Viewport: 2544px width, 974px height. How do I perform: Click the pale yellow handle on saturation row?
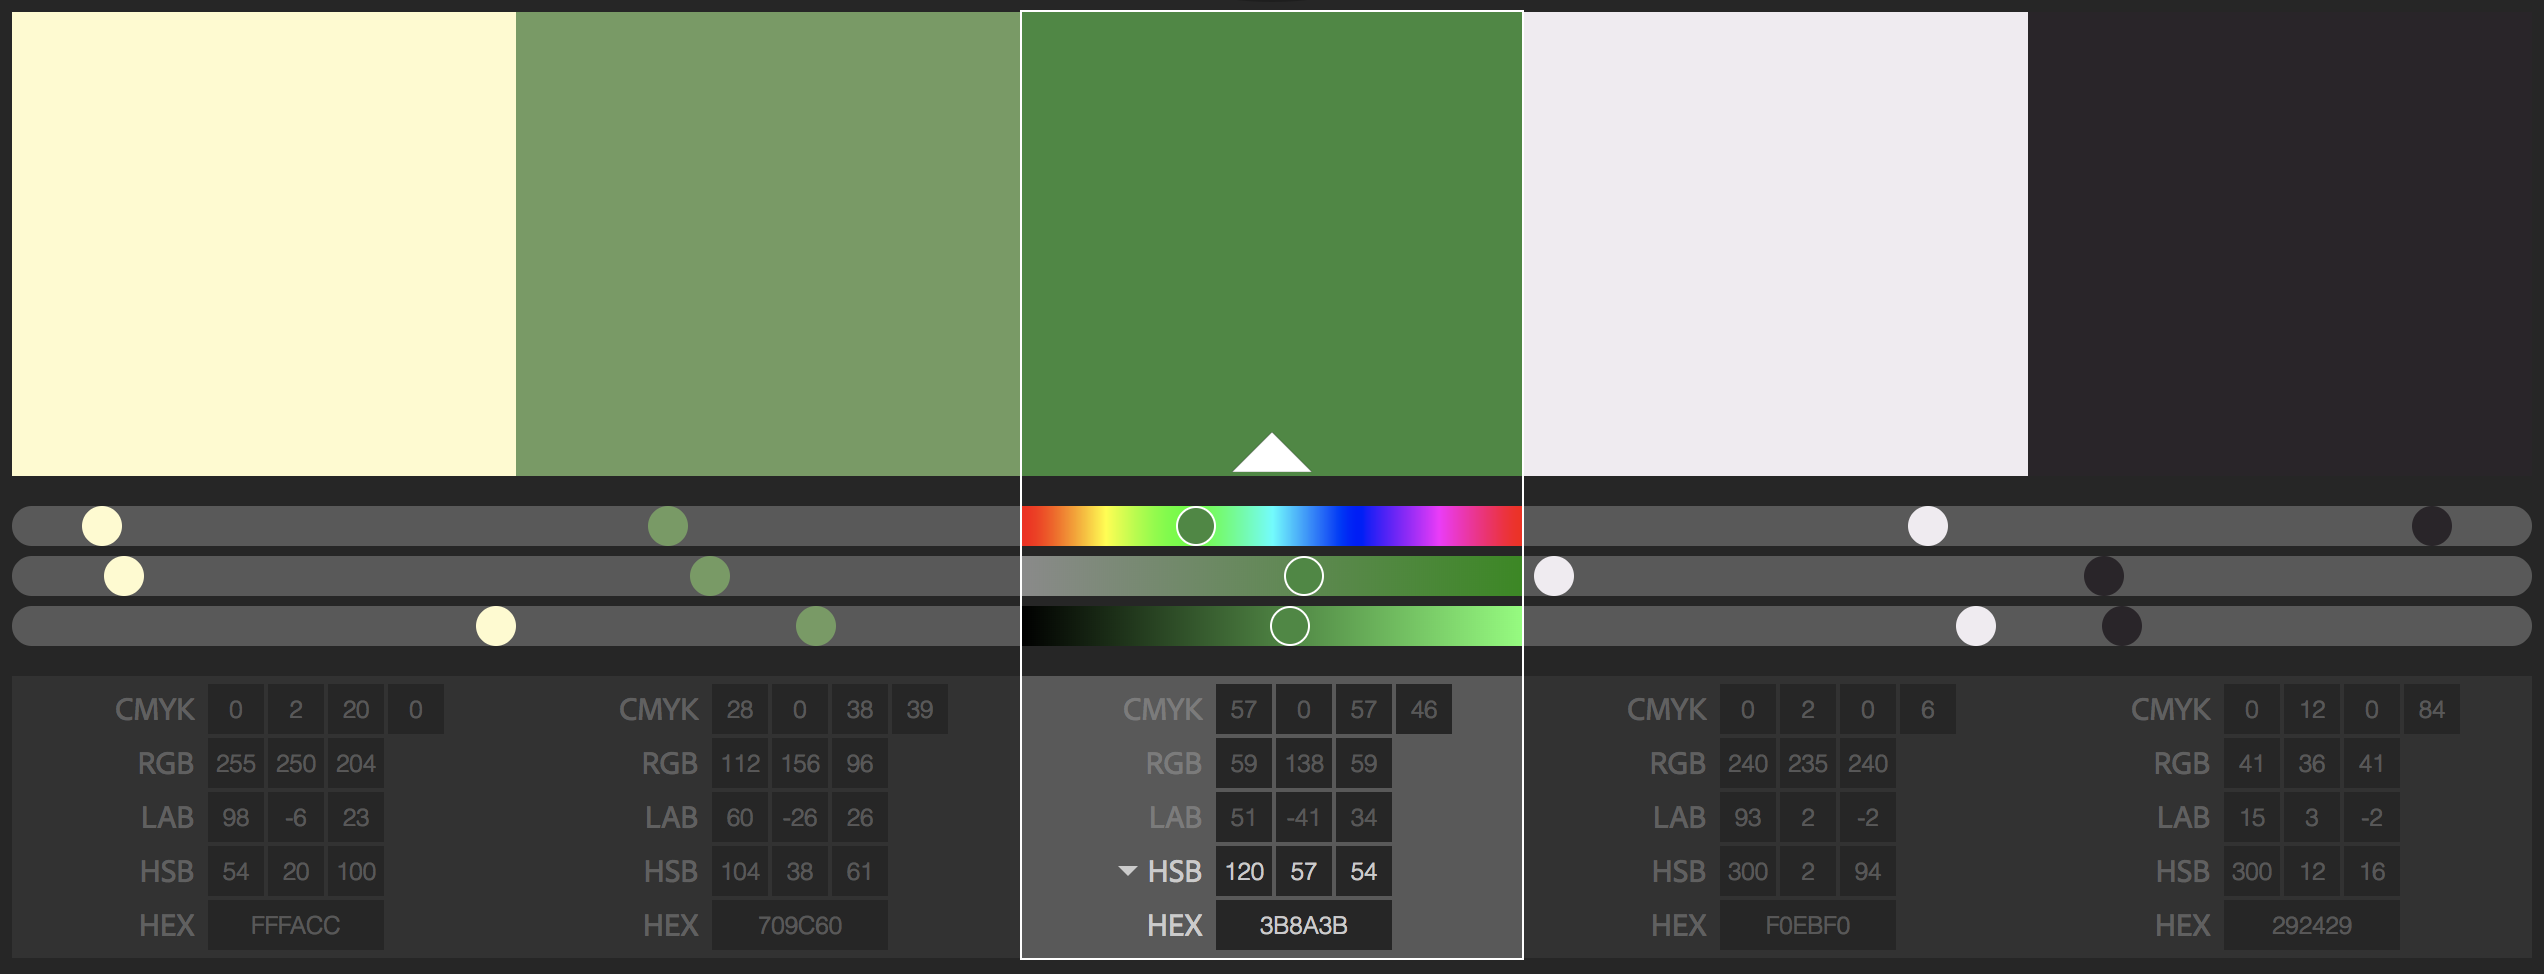pyautogui.click(x=124, y=576)
